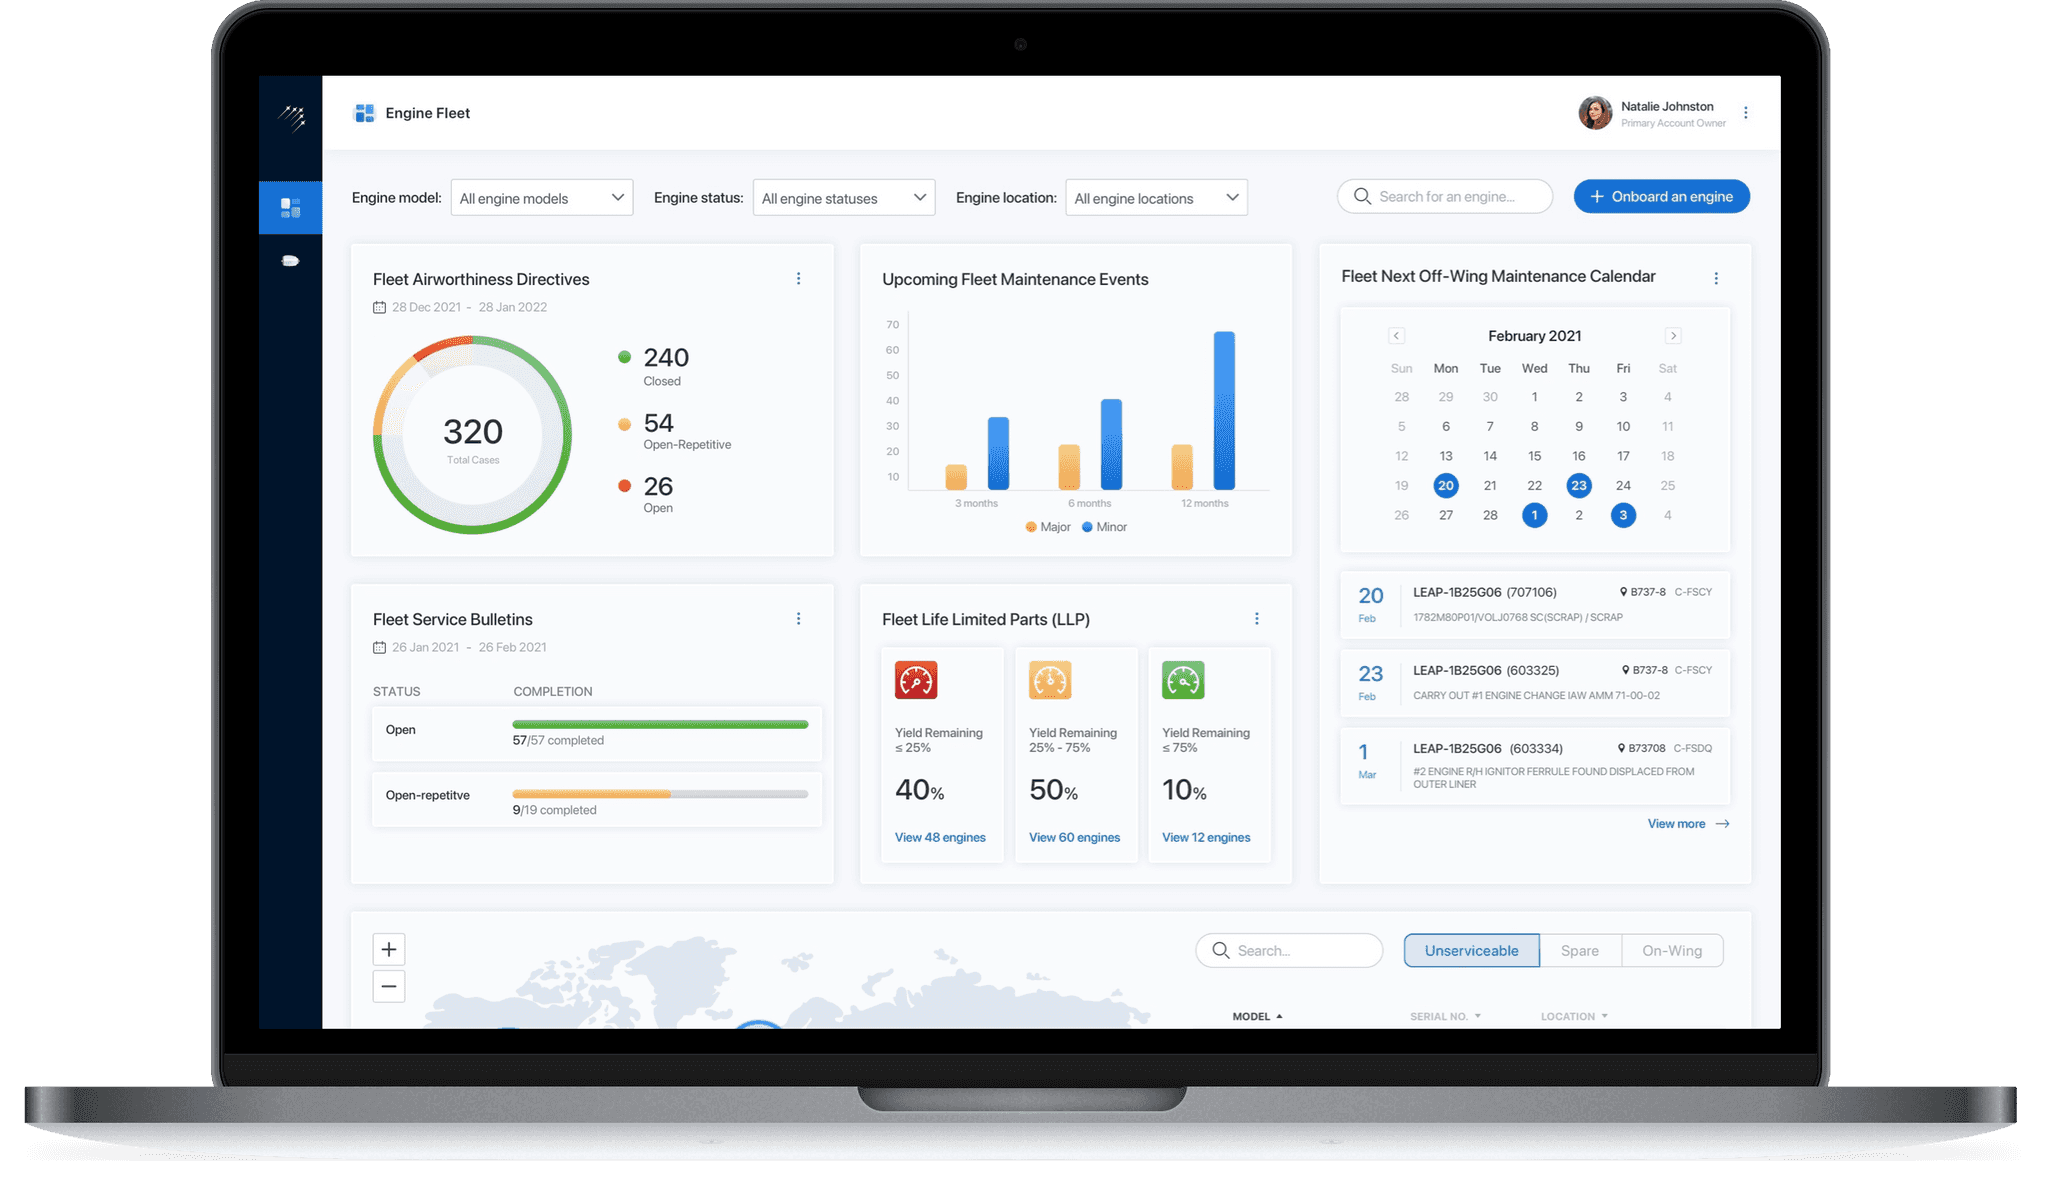Go to next month in calendar
This screenshot has width=2048, height=1182.
[1673, 336]
